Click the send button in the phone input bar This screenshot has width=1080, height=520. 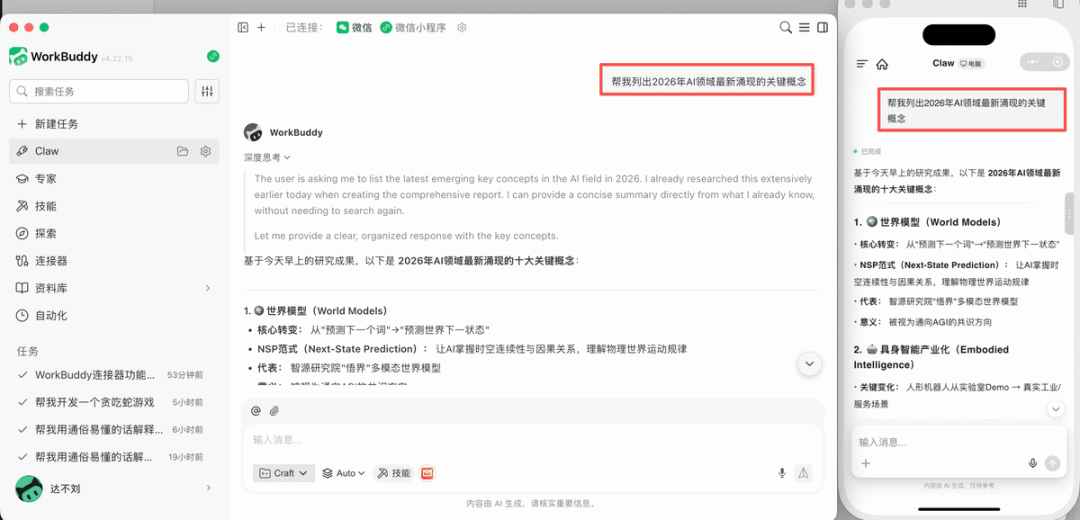tap(1052, 464)
